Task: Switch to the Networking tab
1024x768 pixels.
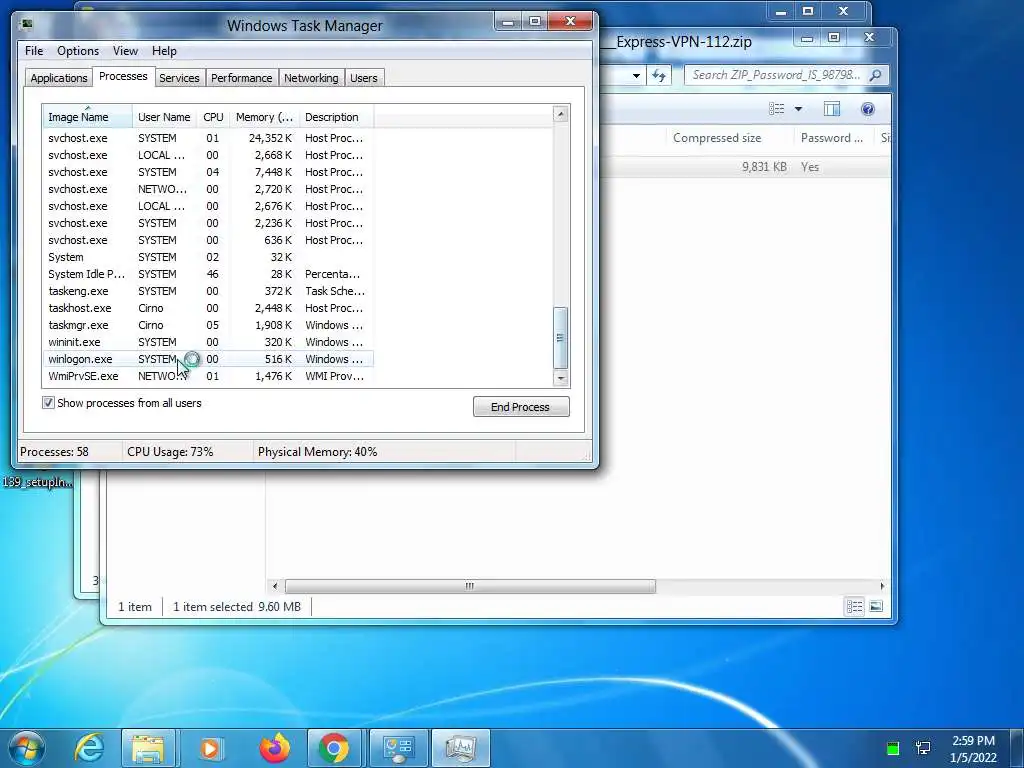Action: tap(311, 78)
